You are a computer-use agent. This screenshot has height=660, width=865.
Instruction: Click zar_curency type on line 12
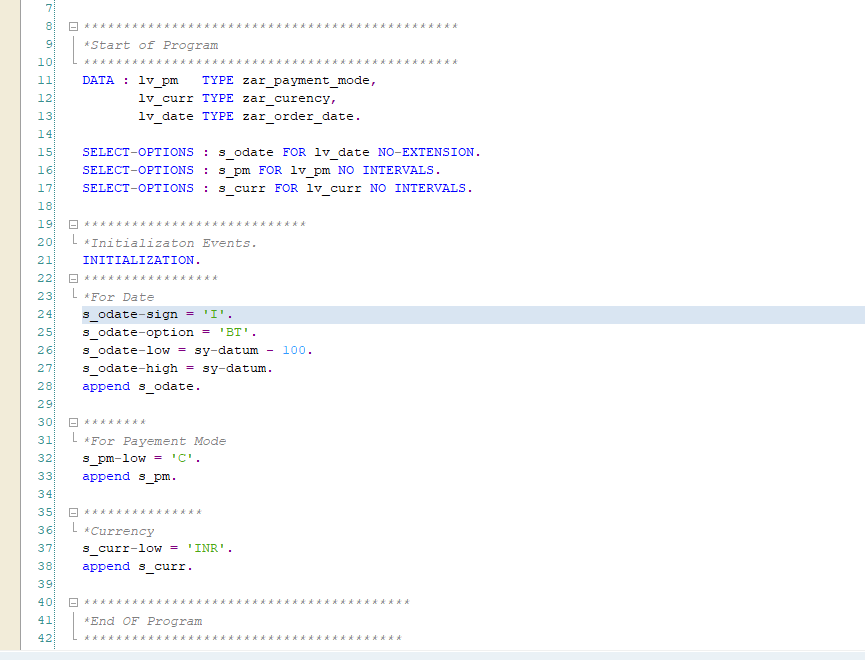(x=286, y=98)
